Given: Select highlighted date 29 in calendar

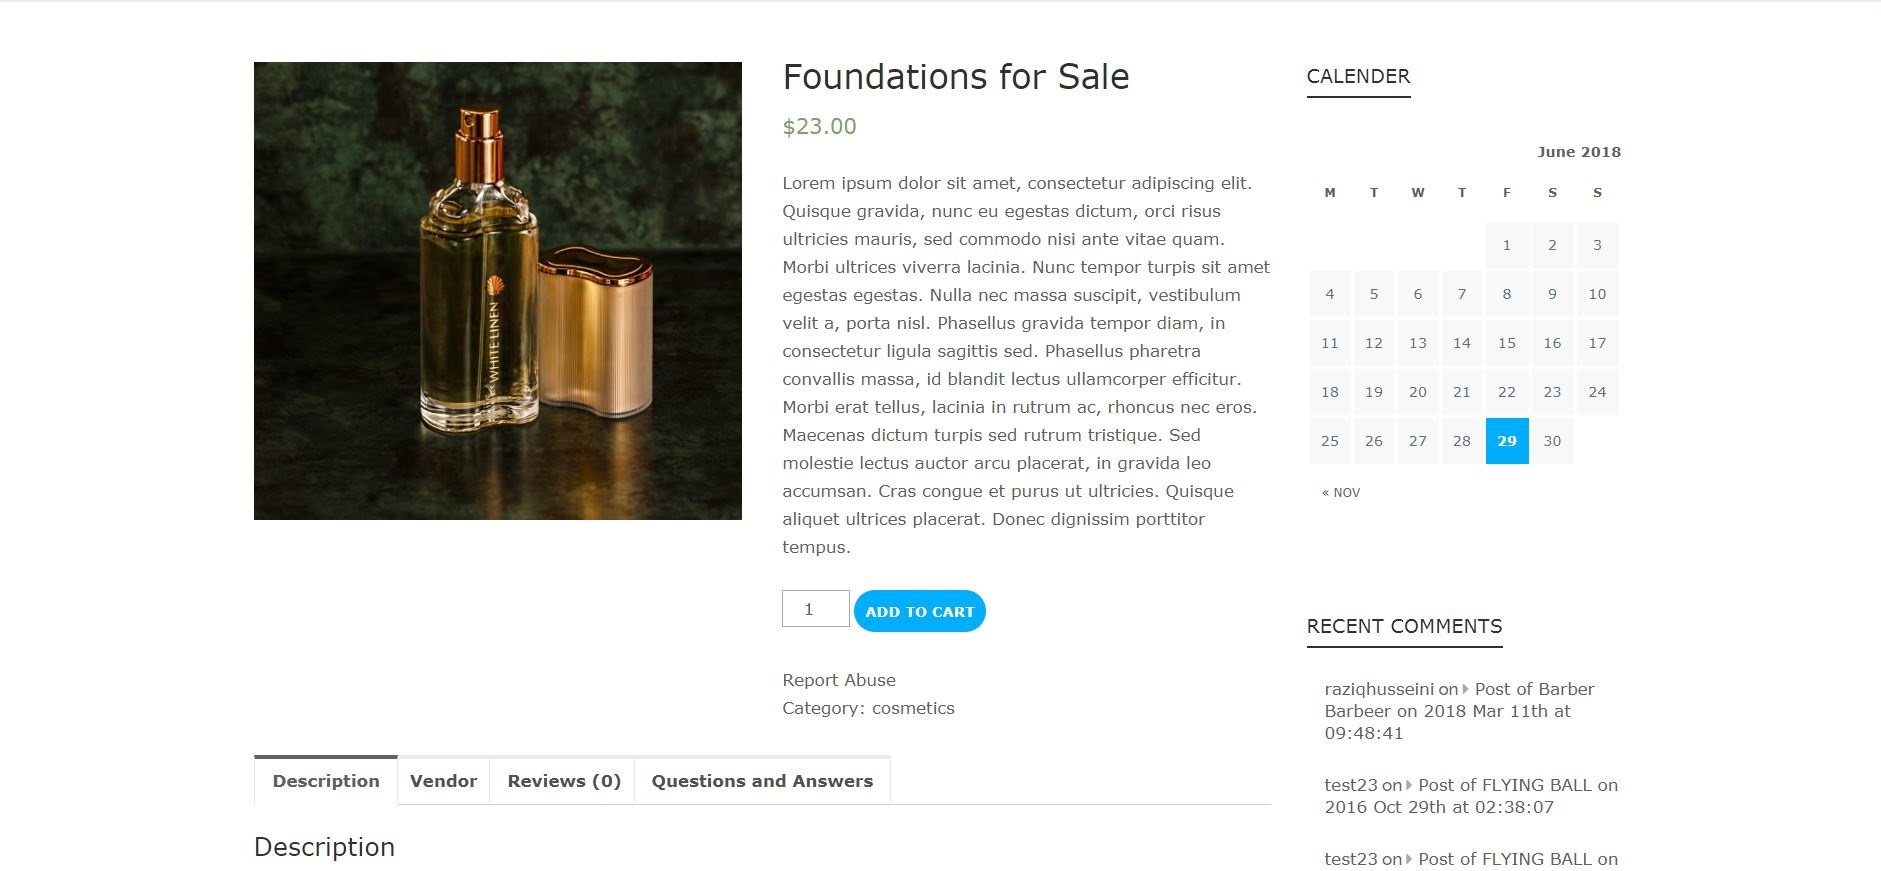Looking at the screenshot, I should point(1507,441).
